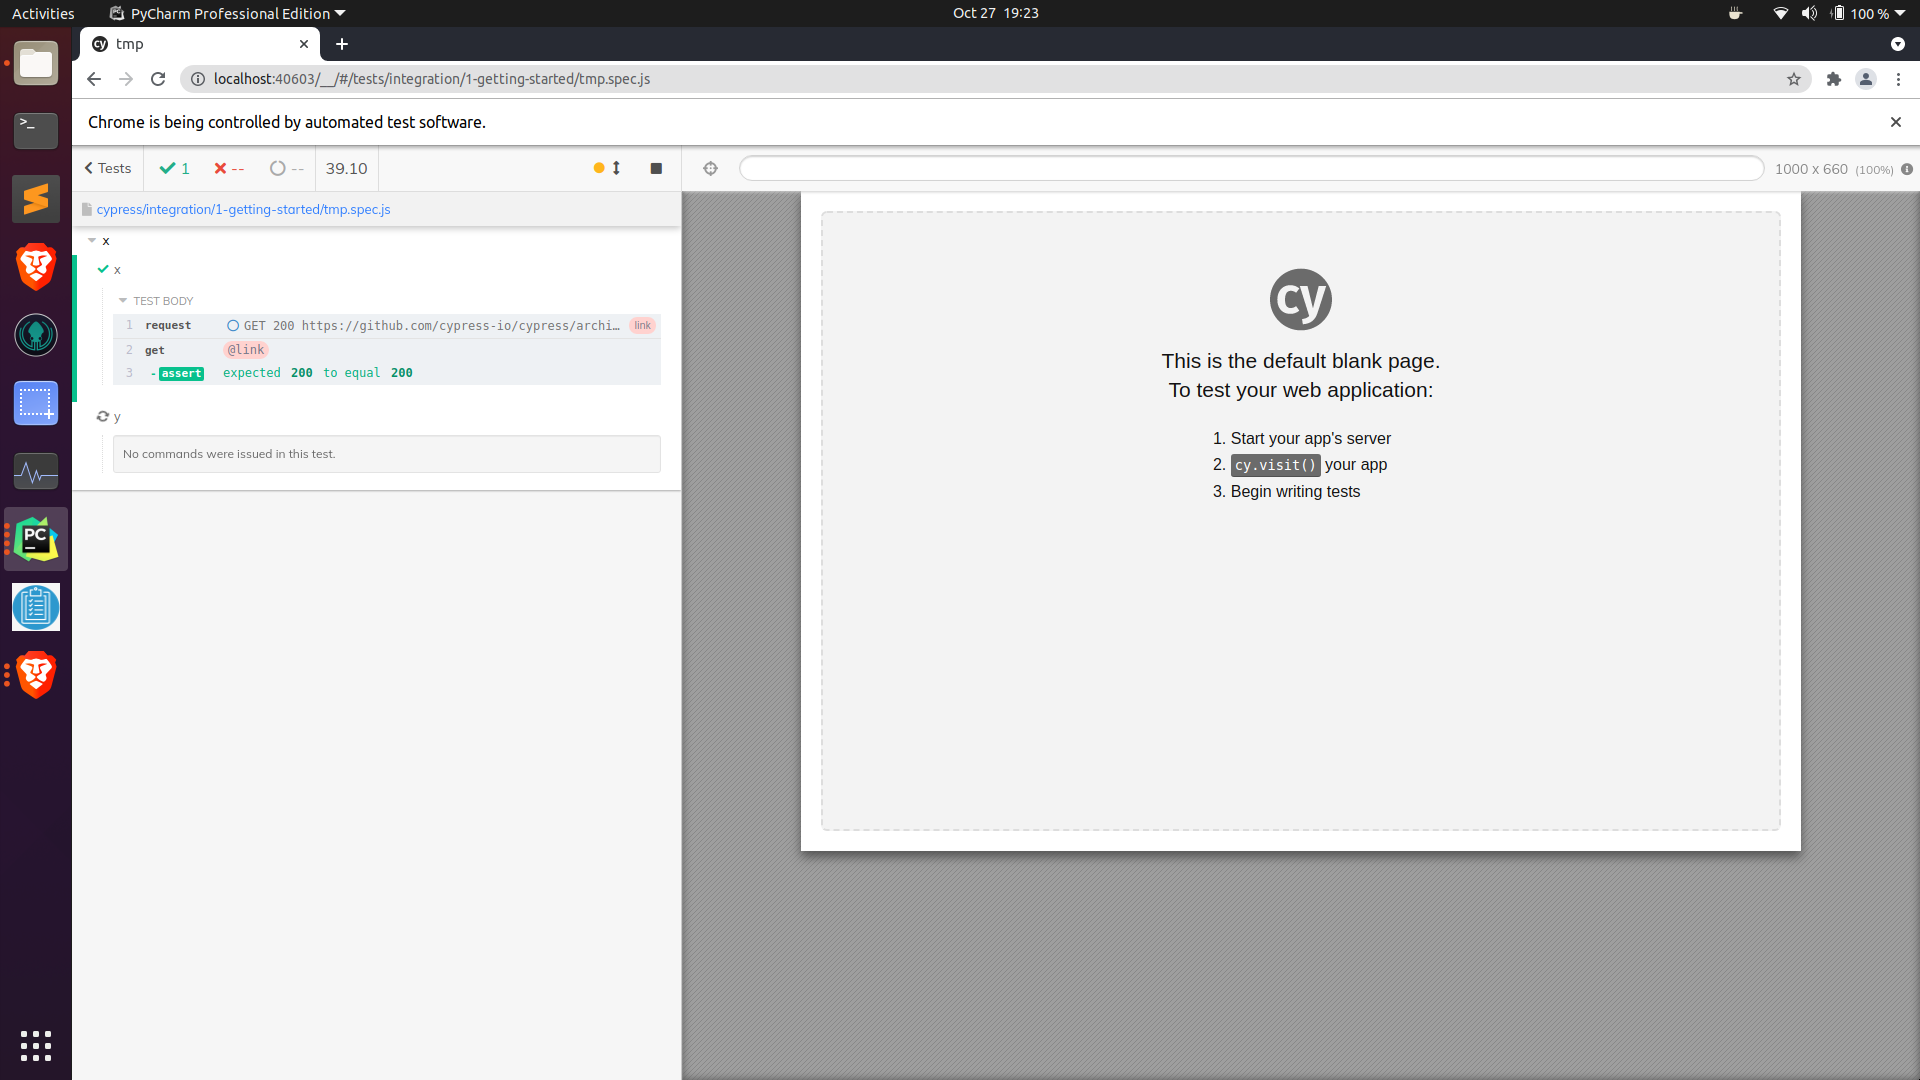
Task: Select the tmp browser tab
Action: click(x=150, y=44)
